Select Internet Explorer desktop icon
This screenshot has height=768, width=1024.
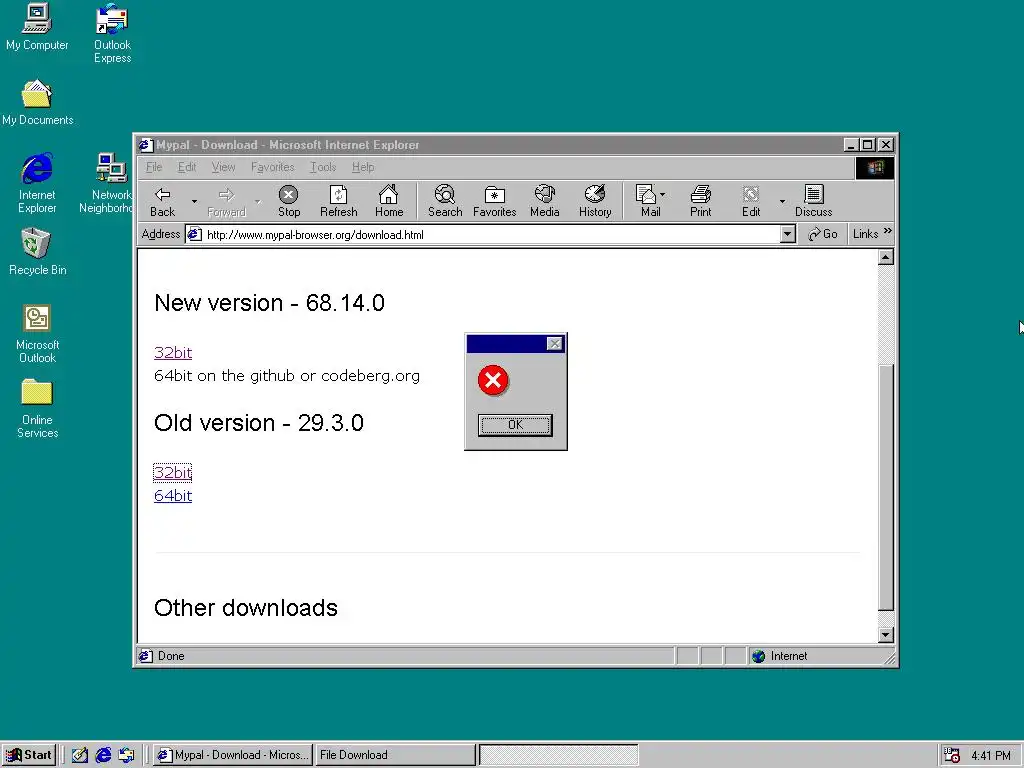click(37, 184)
